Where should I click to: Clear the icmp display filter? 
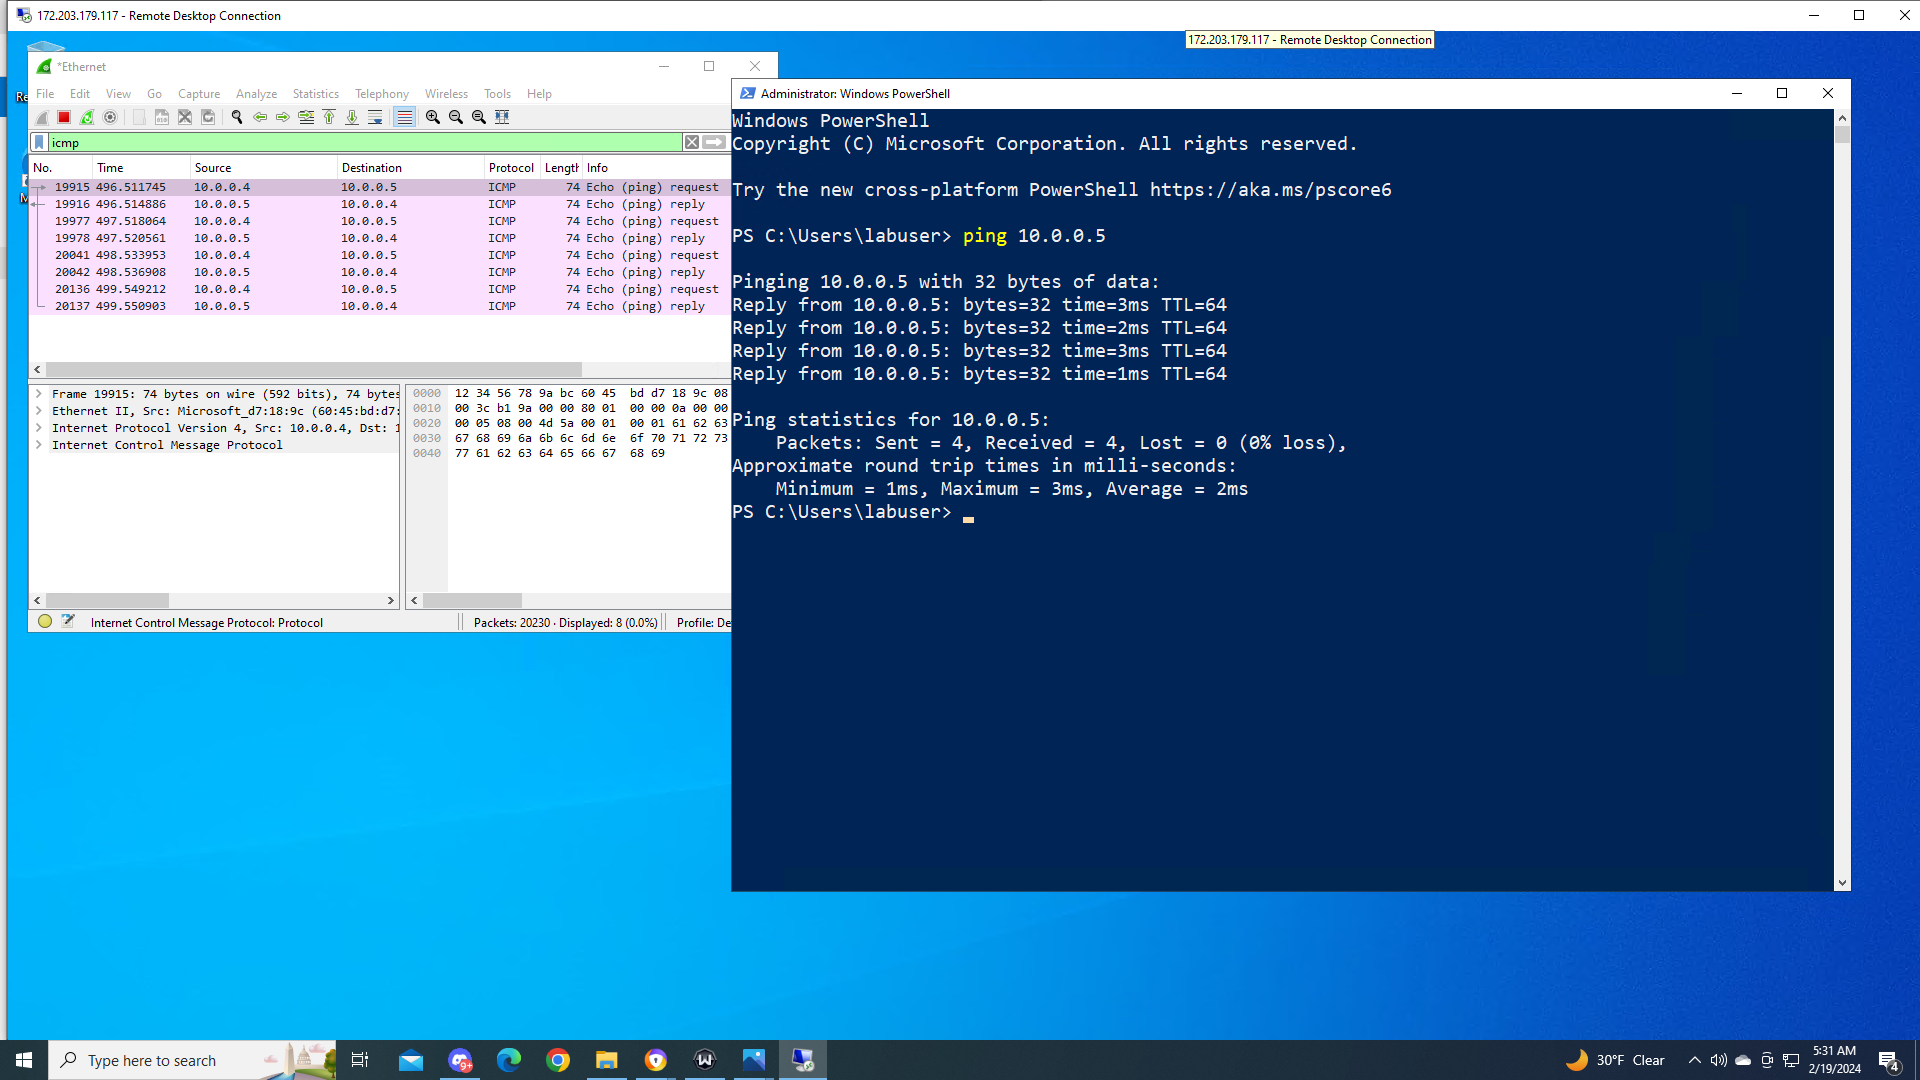coord(692,143)
